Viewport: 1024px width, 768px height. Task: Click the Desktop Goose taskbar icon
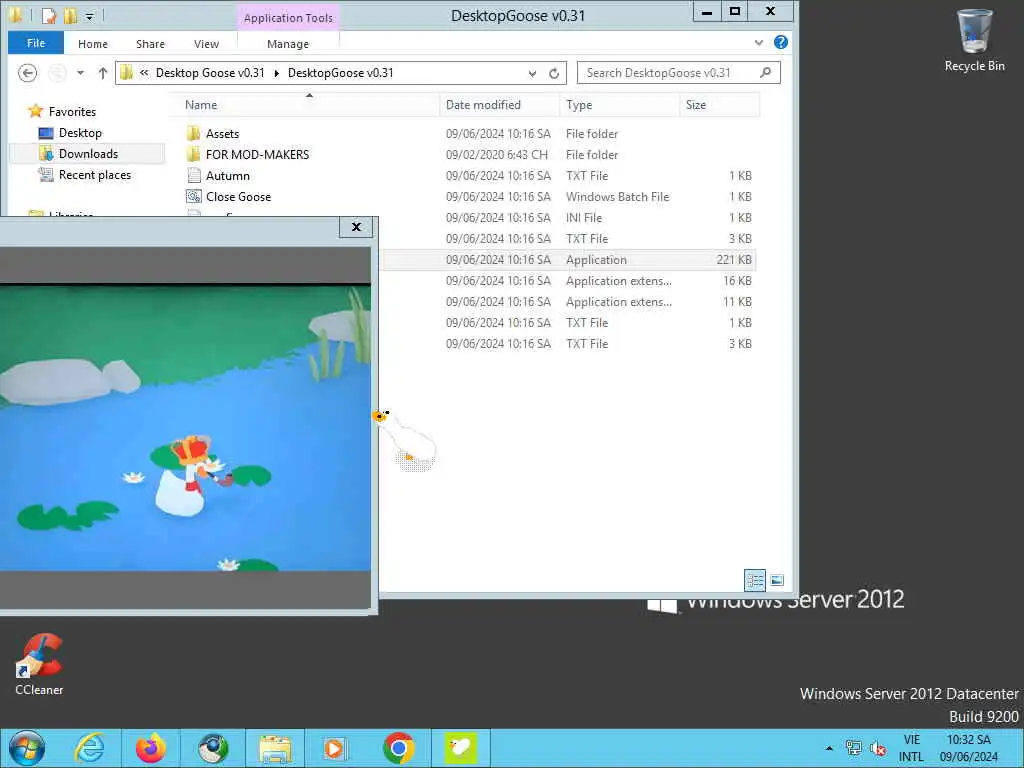pyautogui.click(x=460, y=748)
